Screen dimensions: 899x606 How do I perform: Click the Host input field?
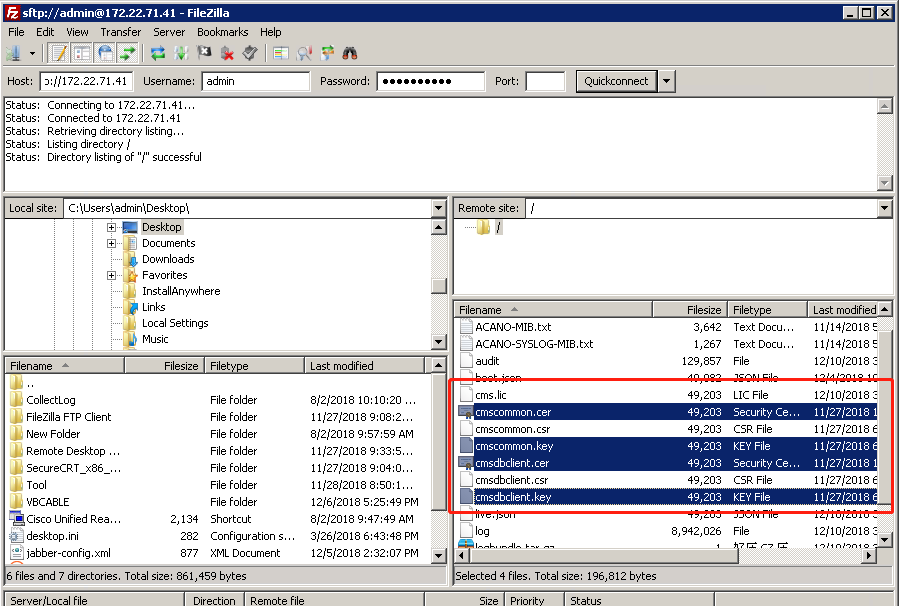(87, 81)
